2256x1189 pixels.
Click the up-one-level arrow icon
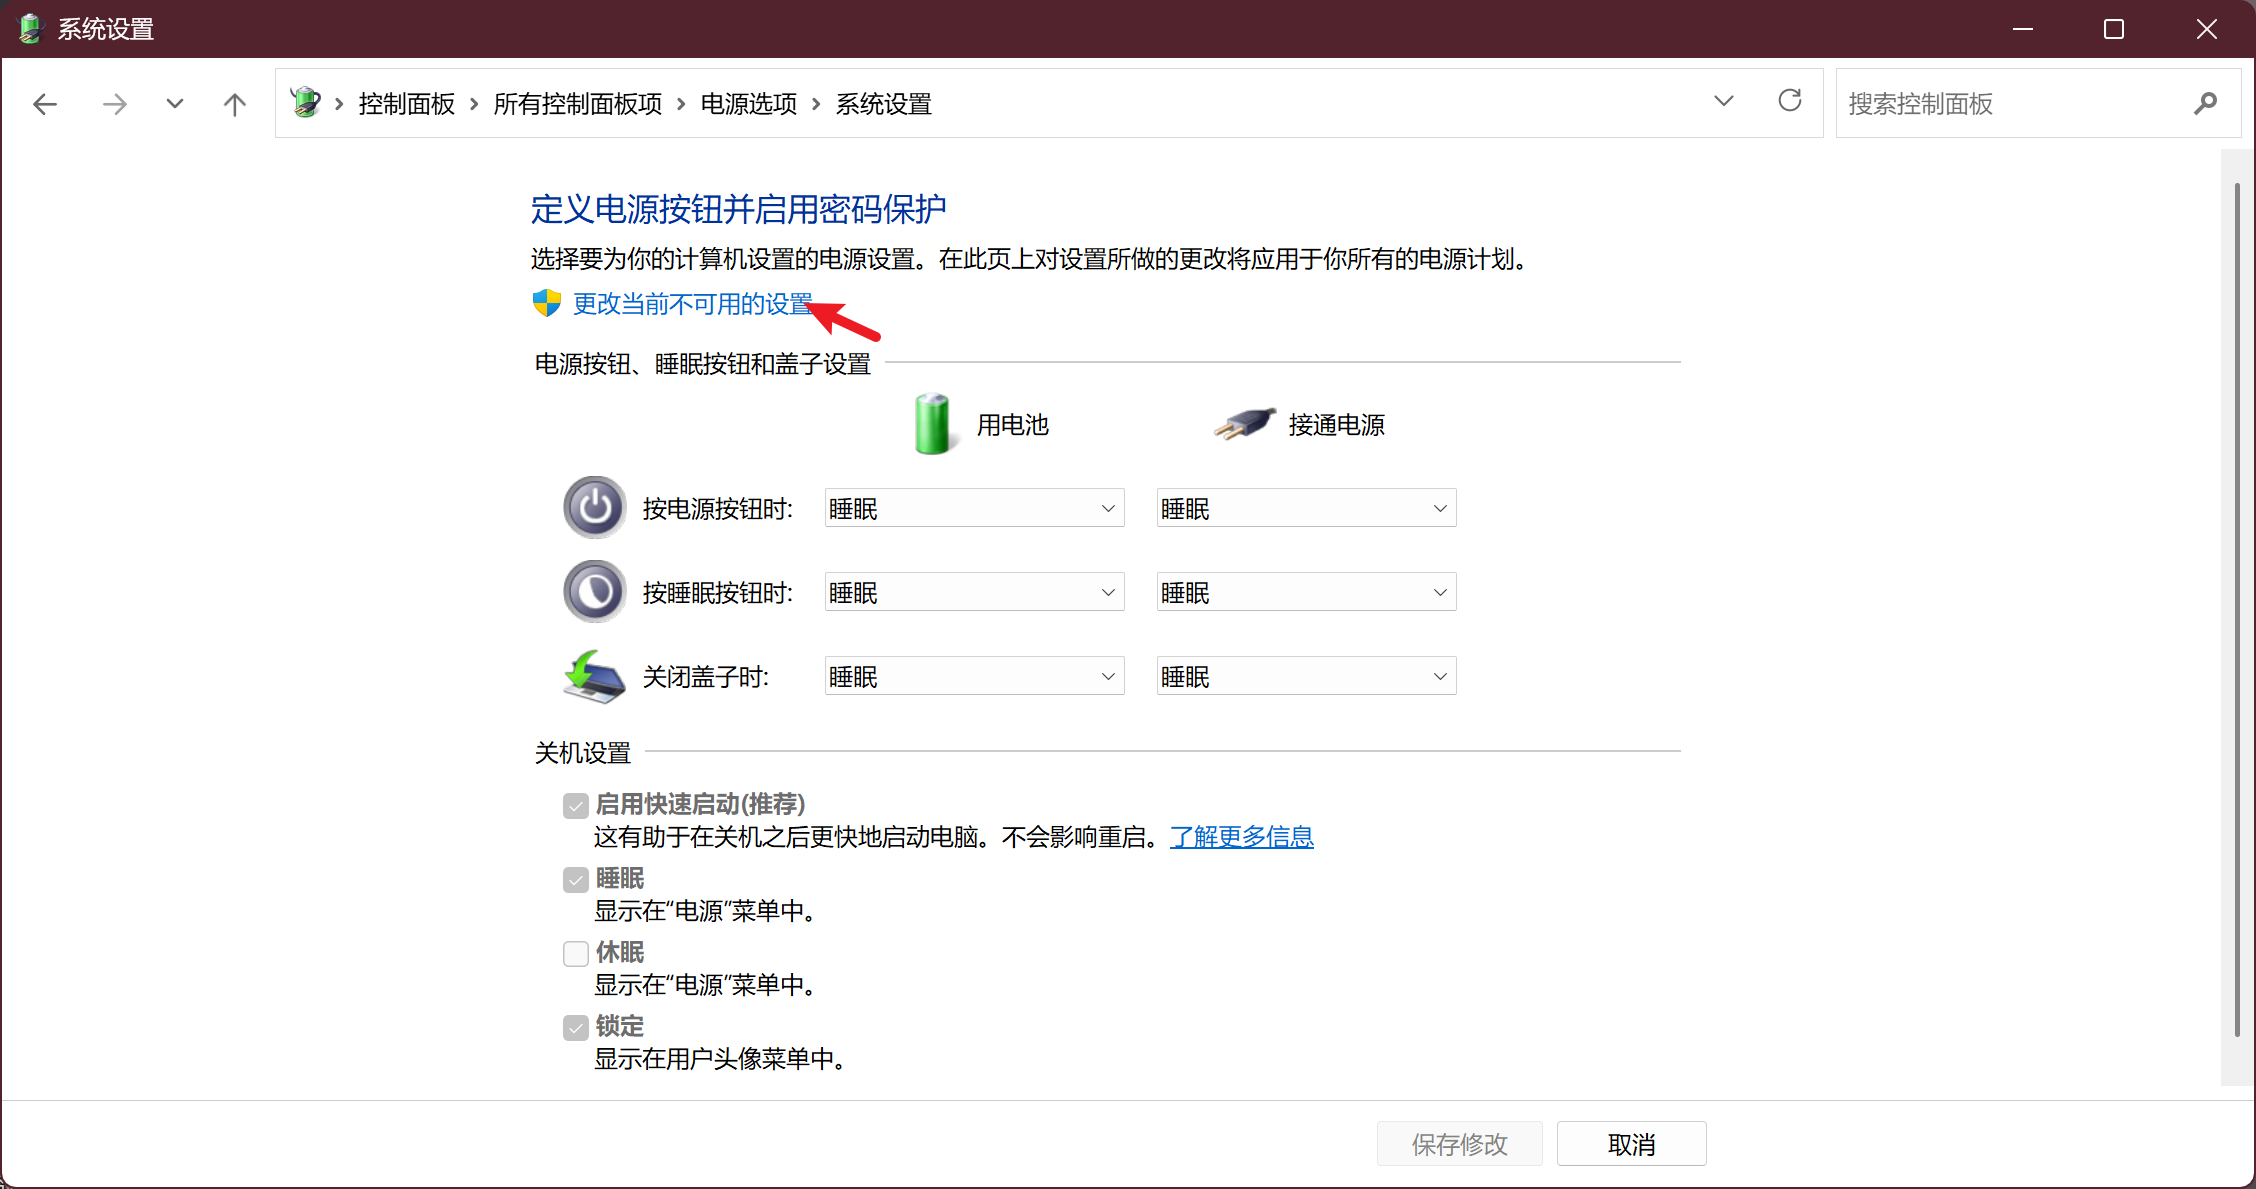pyautogui.click(x=234, y=104)
